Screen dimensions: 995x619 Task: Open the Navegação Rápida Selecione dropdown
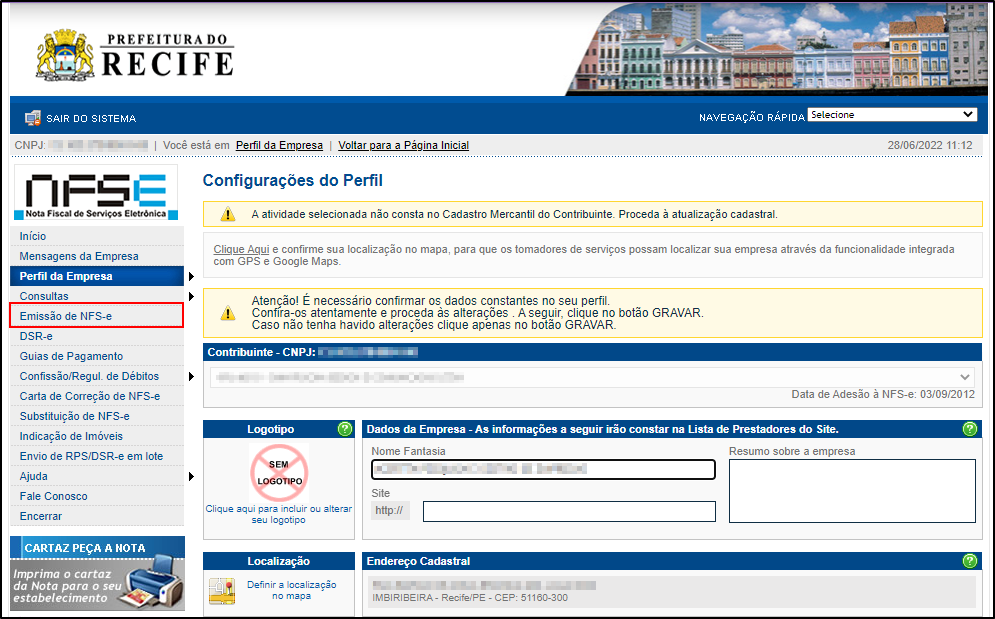pos(892,115)
